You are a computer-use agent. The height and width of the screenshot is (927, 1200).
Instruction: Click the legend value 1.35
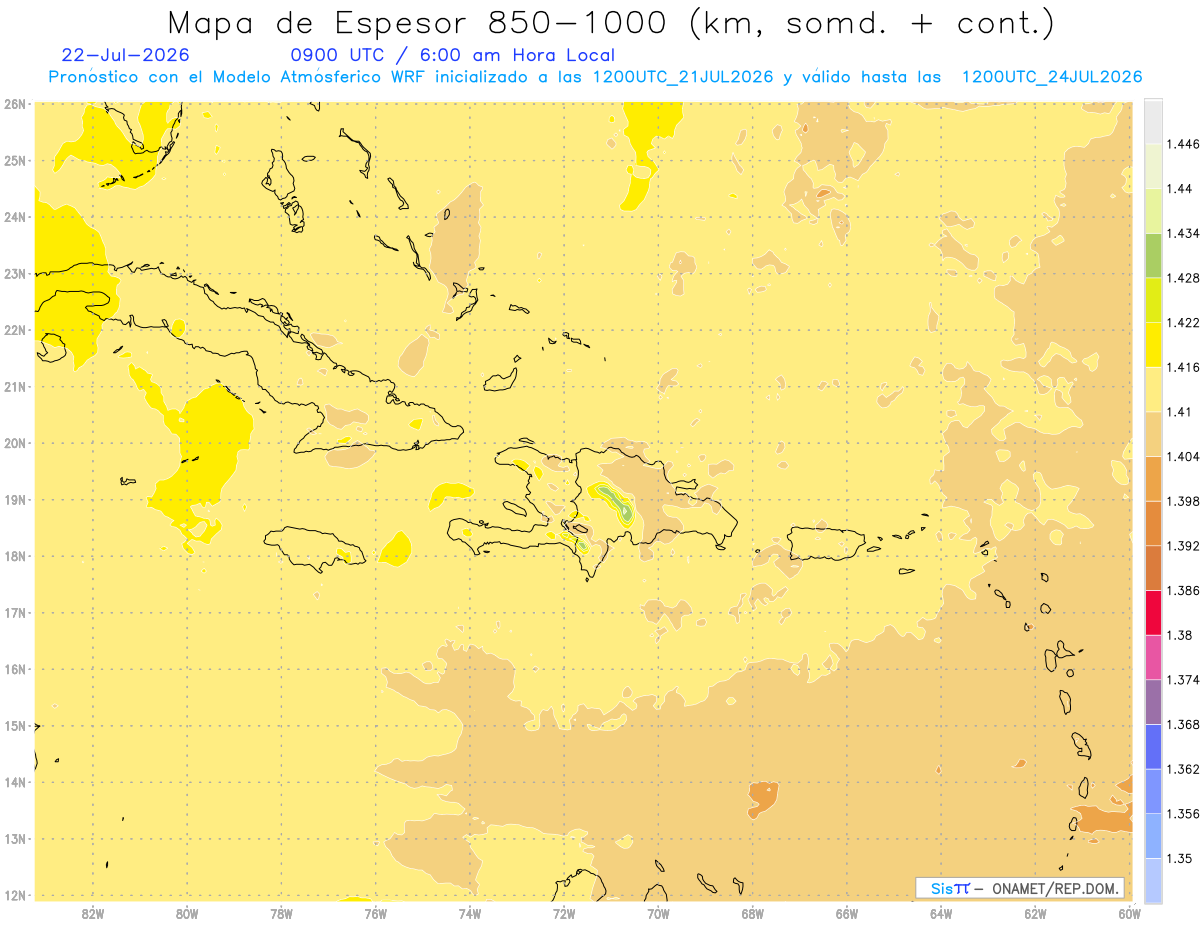1178,858
